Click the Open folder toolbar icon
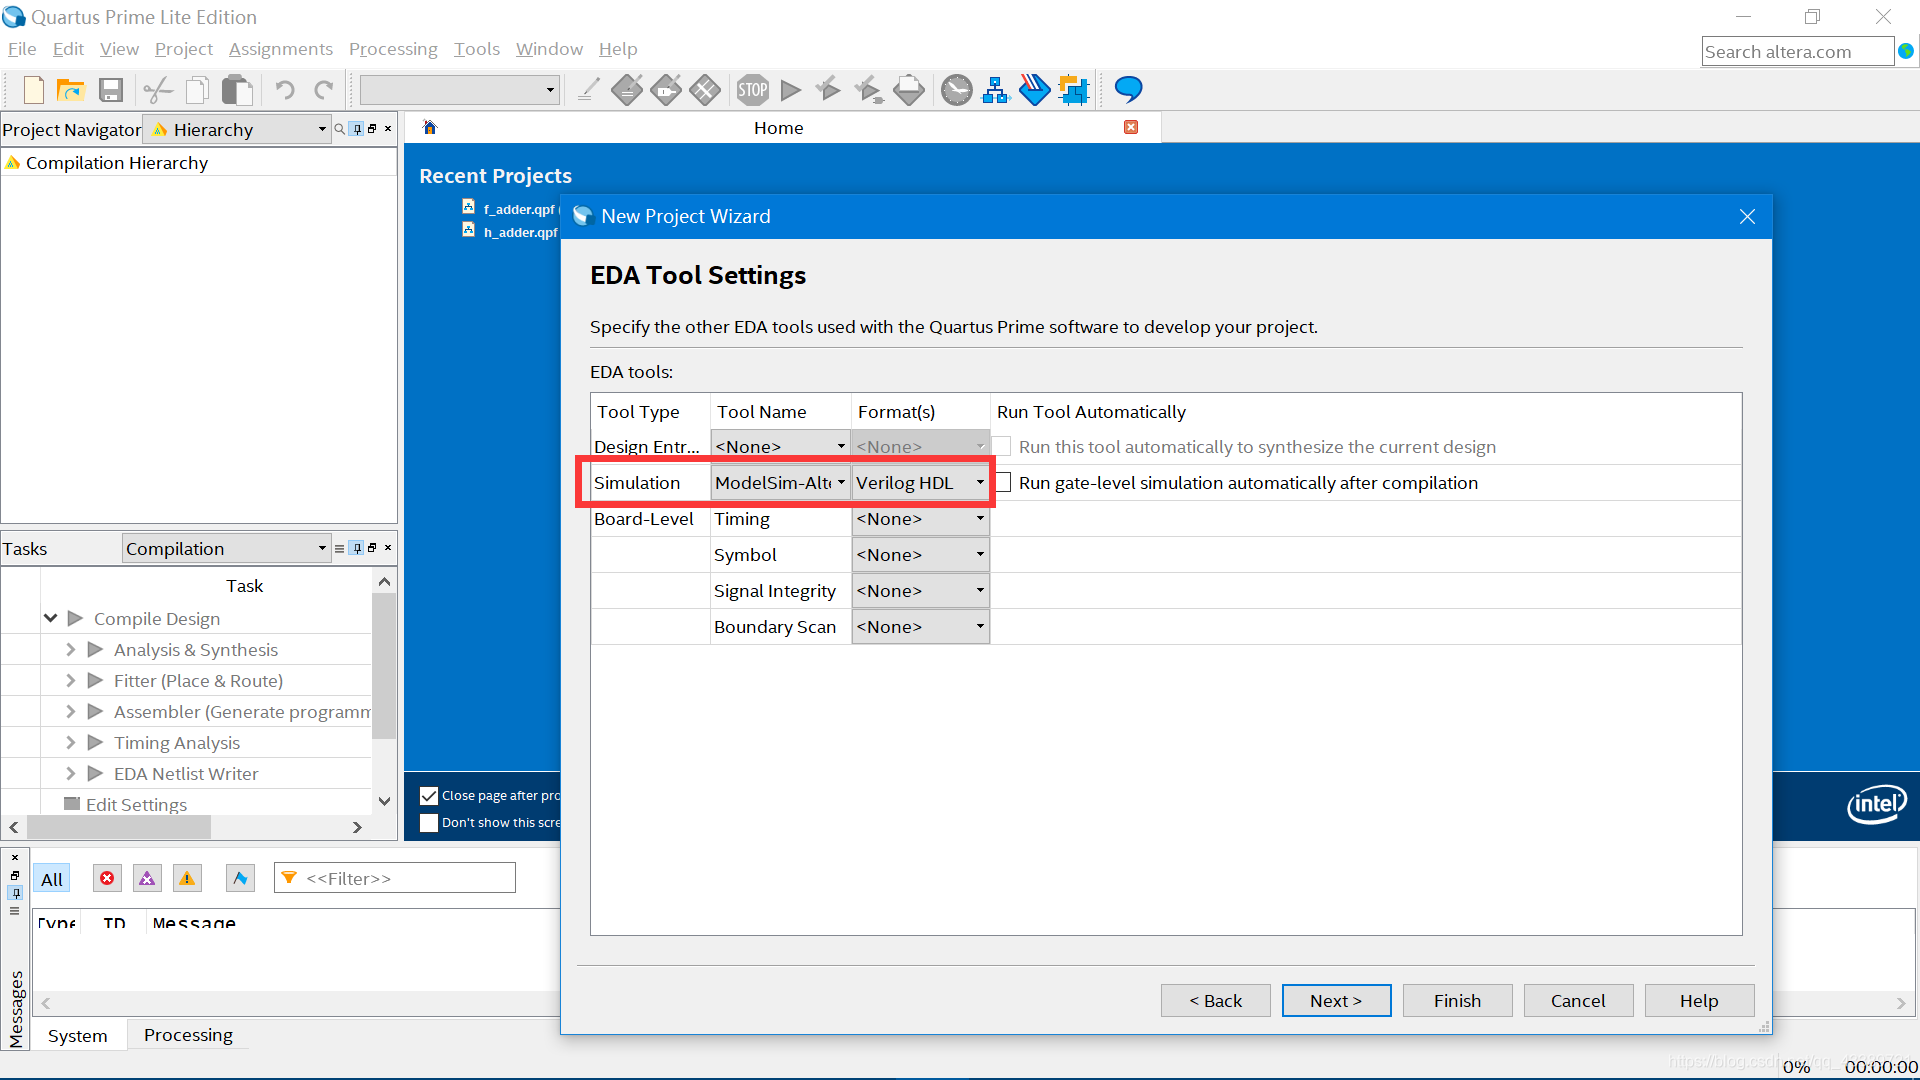Image resolution: width=1920 pixels, height=1080 pixels. (71, 90)
